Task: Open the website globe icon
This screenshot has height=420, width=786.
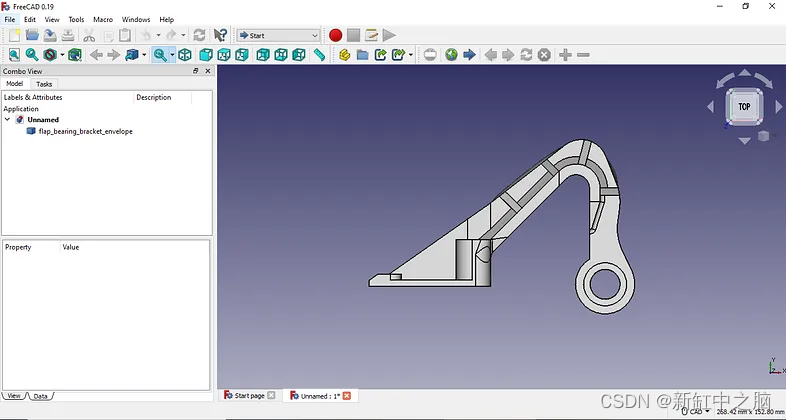Action: click(x=451, y=55)
